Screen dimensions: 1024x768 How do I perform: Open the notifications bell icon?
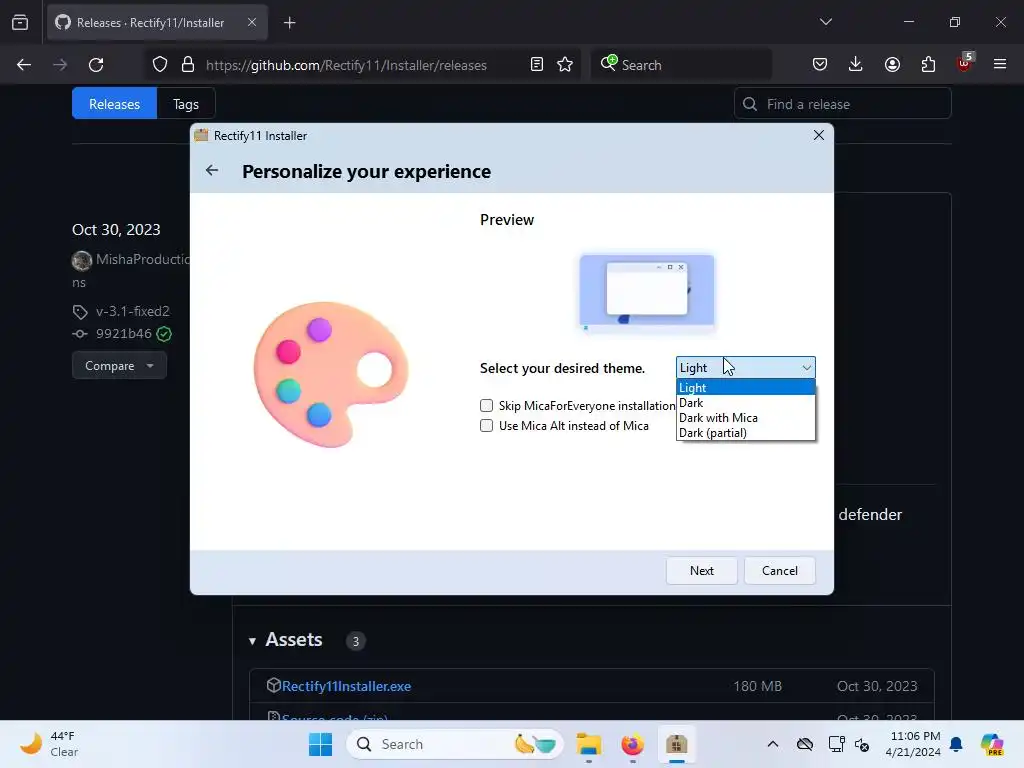[x=956, y=744]
